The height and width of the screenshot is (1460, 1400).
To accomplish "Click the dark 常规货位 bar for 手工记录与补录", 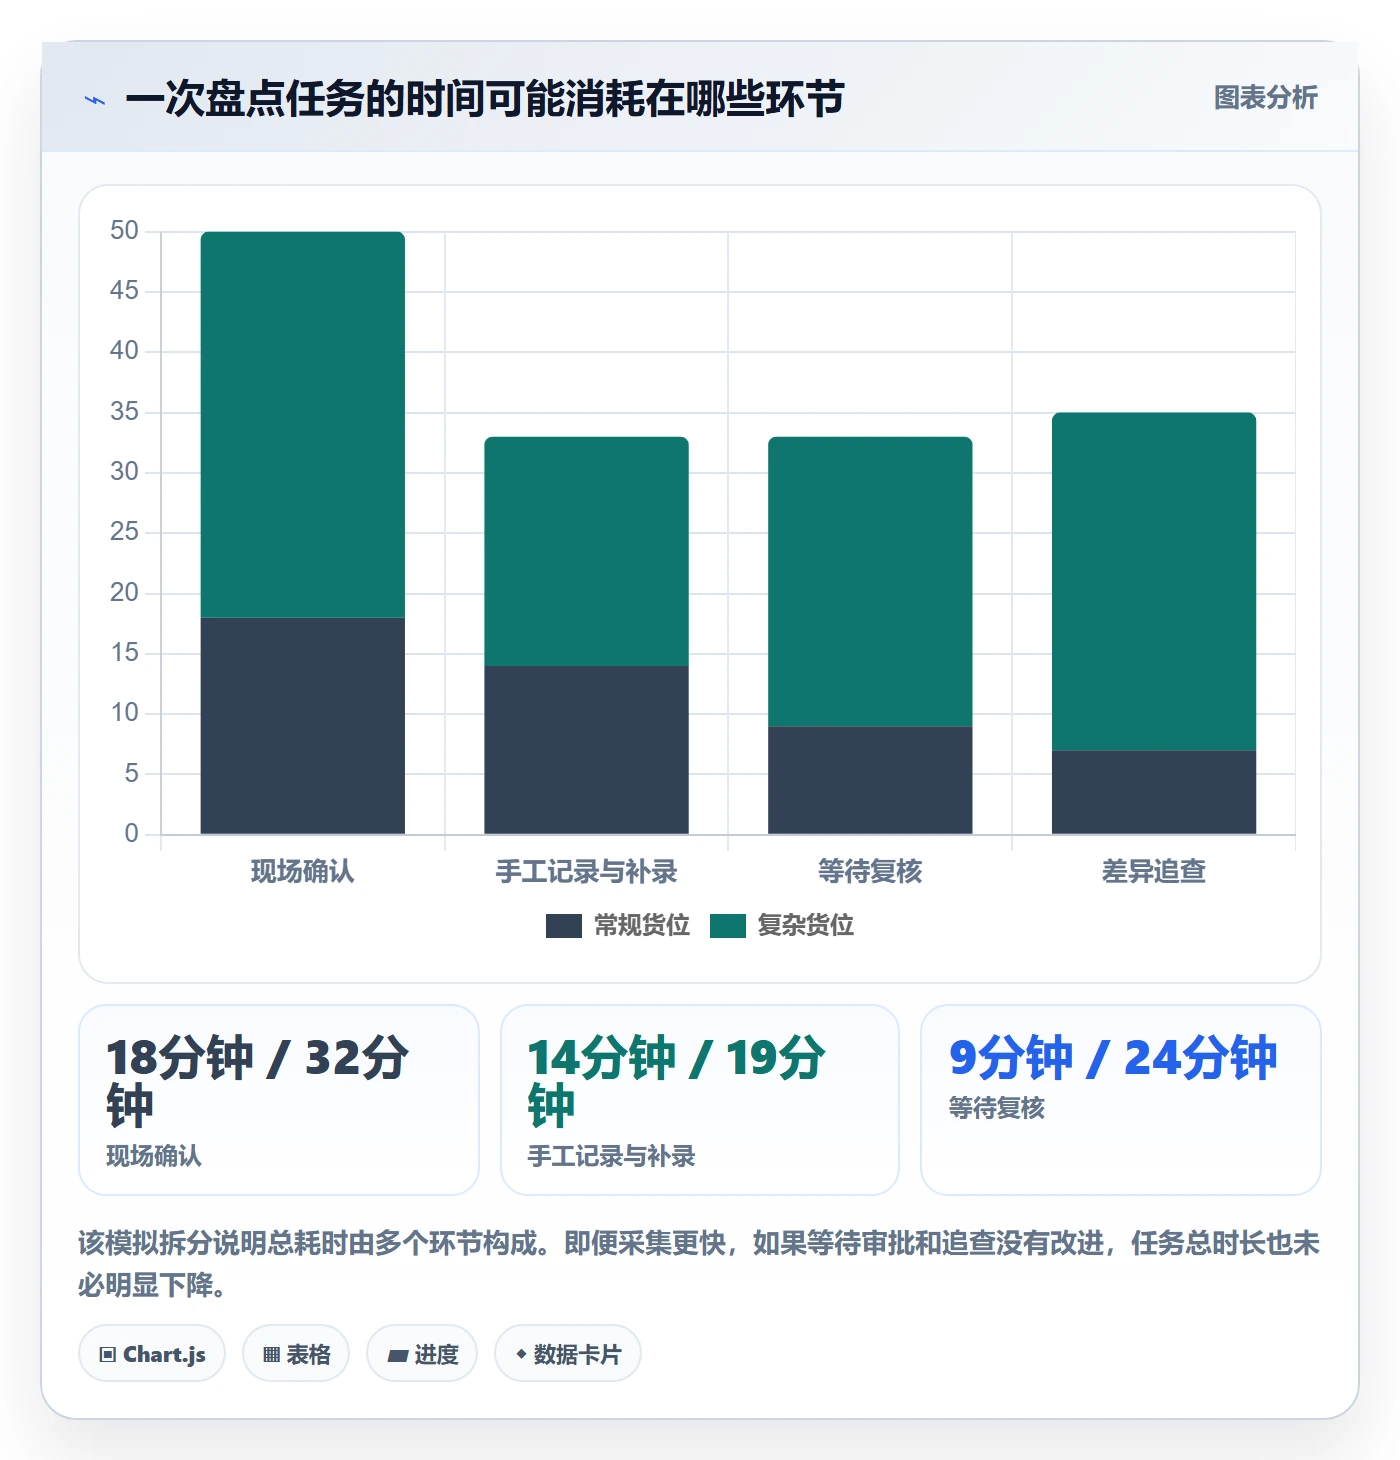I will click(587, 750).
